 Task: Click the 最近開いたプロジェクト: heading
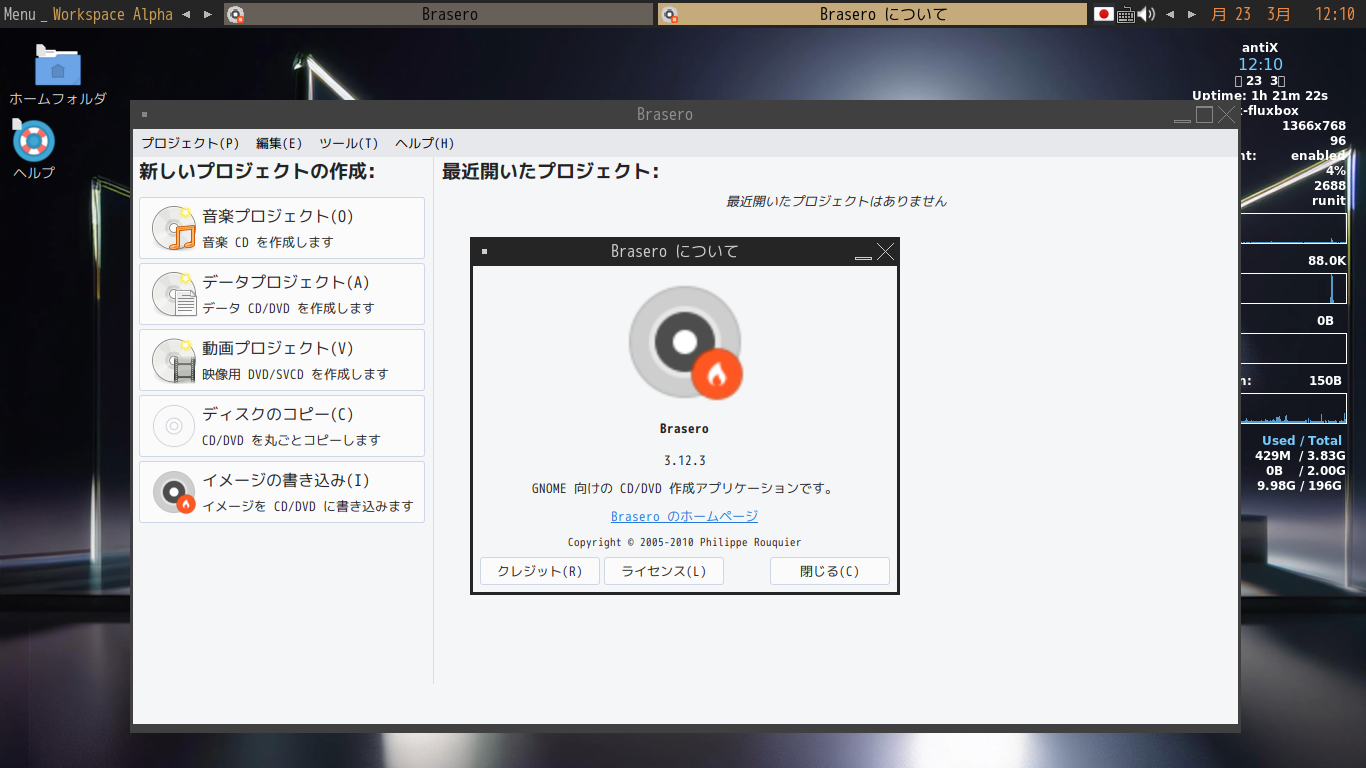[551, 171]
